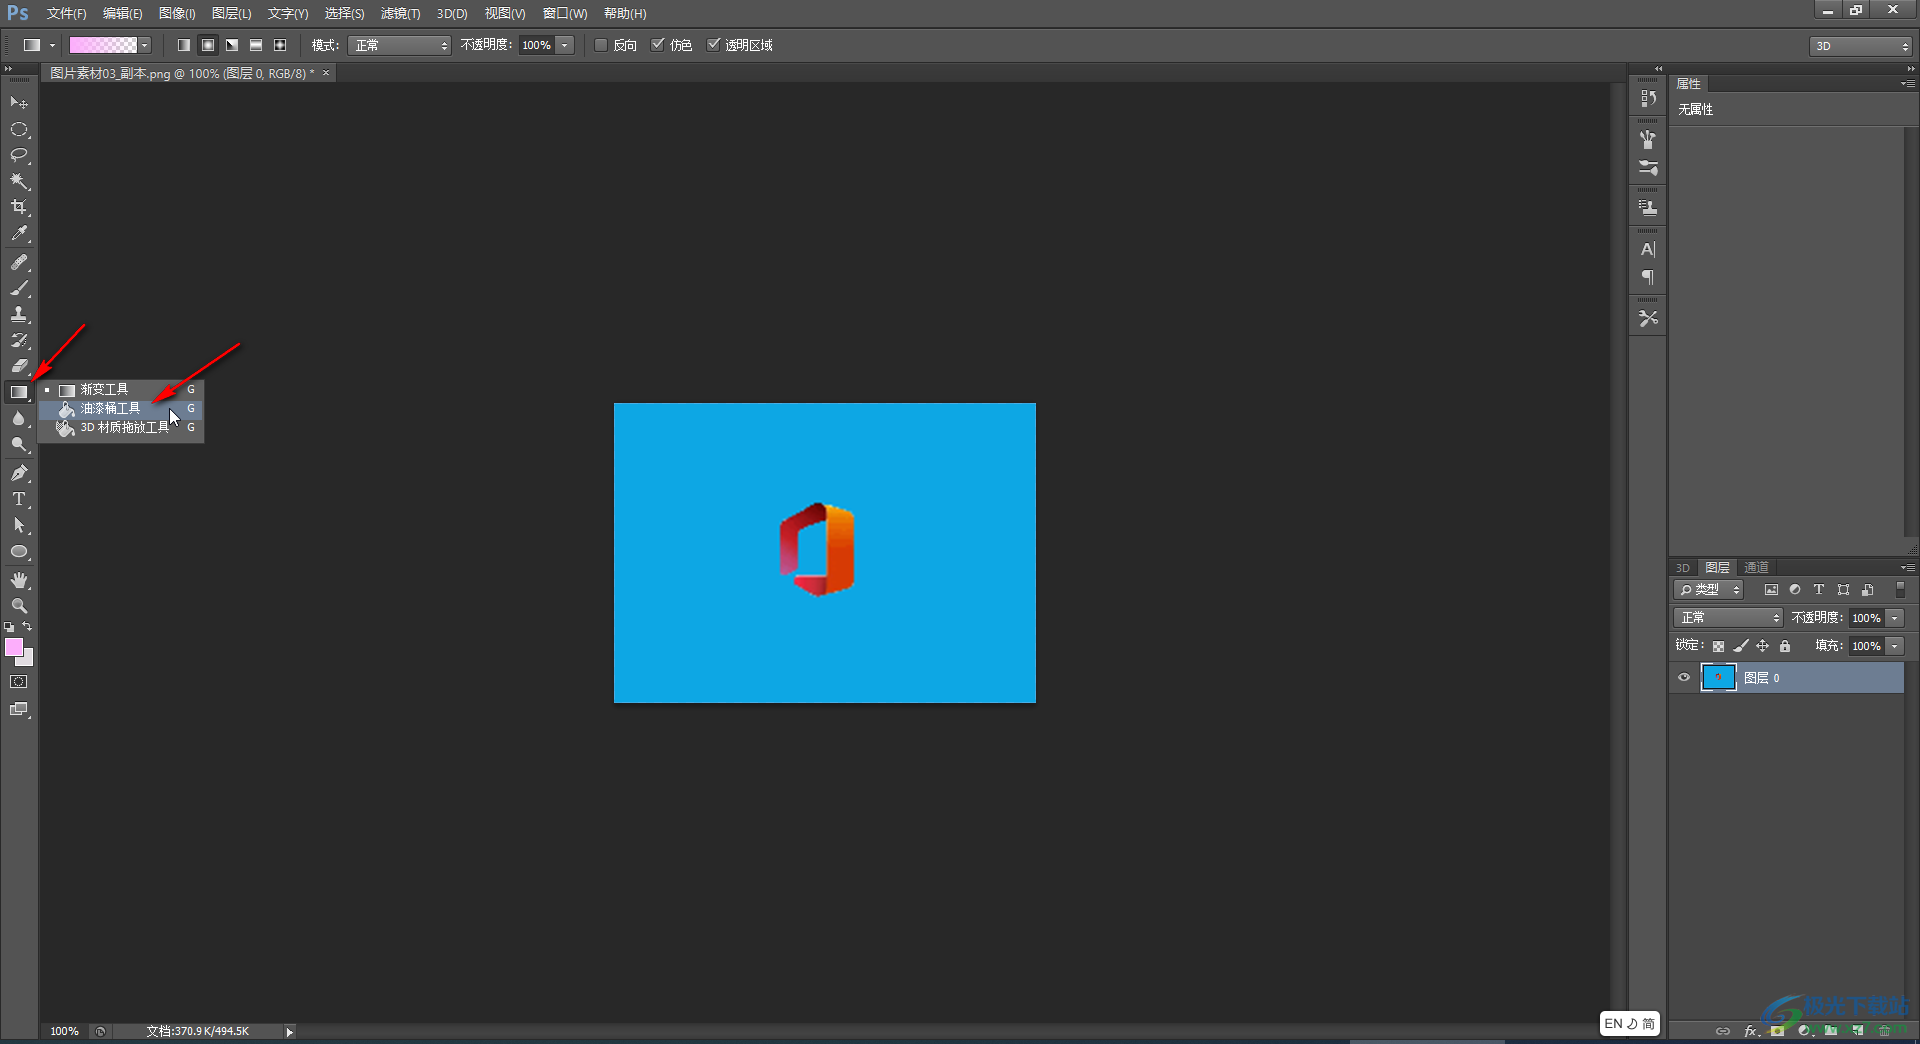Select the Path Selection tool
Screen dimensions: 1920x1044
click(19, 525)
